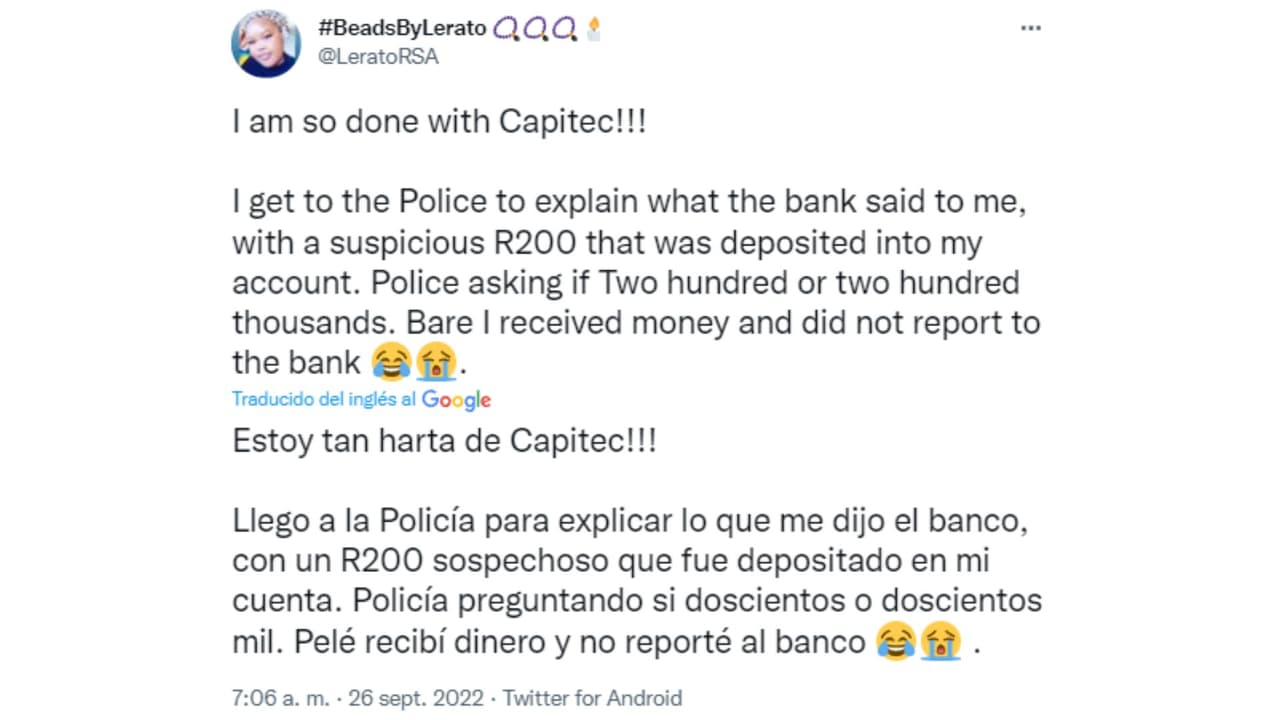Open the tweet options menu via the three dots
1280x720 pixels.
[1031, 28]
